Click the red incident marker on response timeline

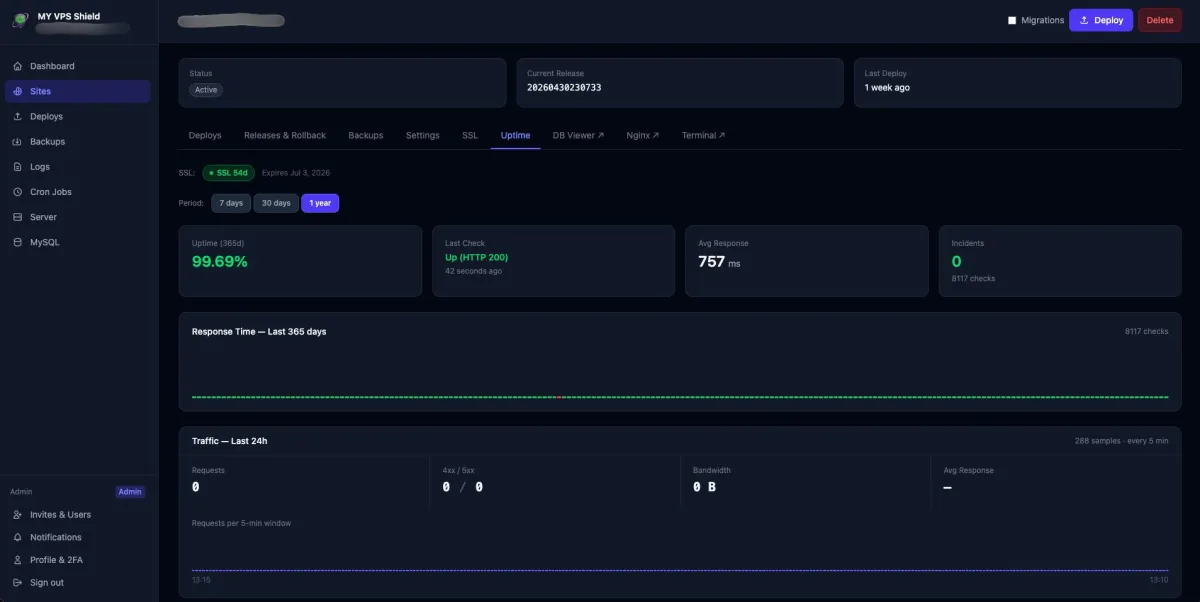(559, 397)
